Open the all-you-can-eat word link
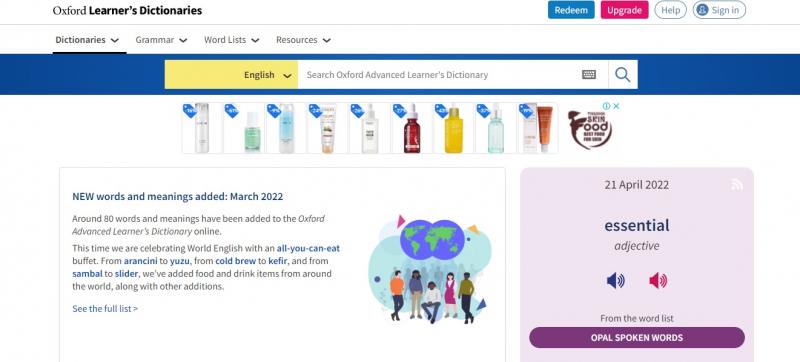The image size is (800, 362). click(x=308, y=249)
